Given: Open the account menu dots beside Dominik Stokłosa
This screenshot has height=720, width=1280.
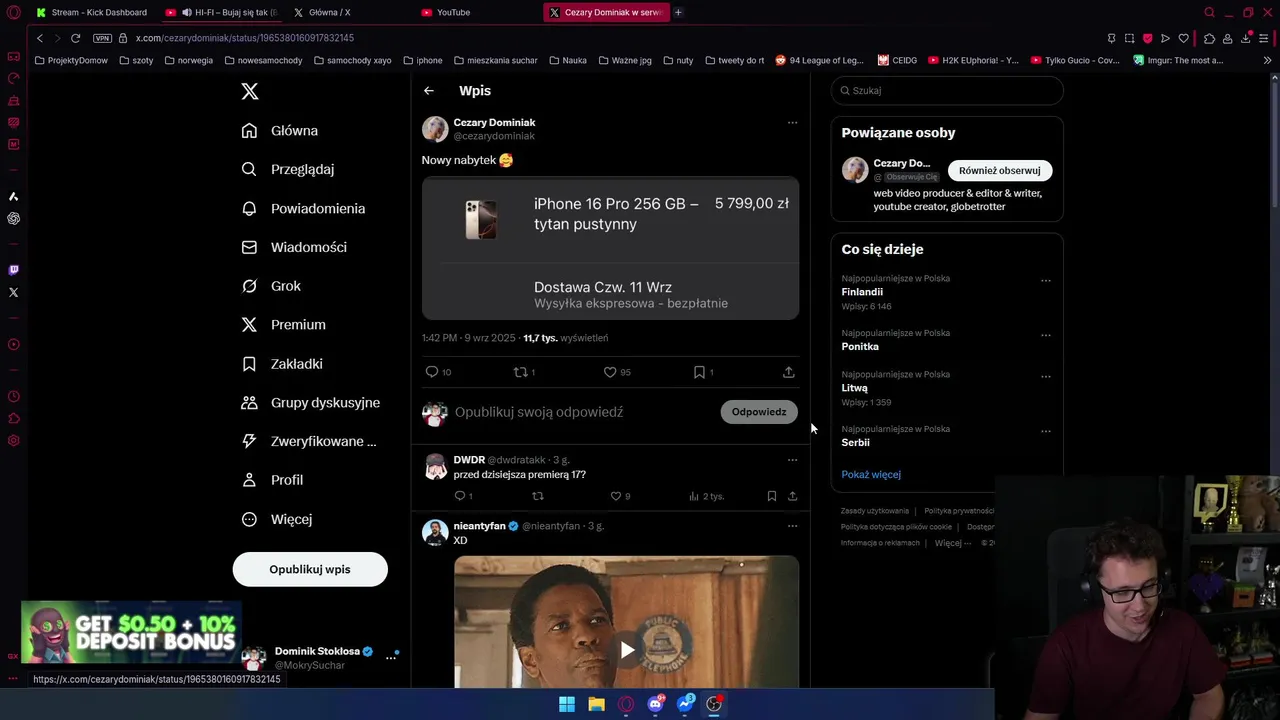Looking at the screenshot, I should [x=391, y=657].
